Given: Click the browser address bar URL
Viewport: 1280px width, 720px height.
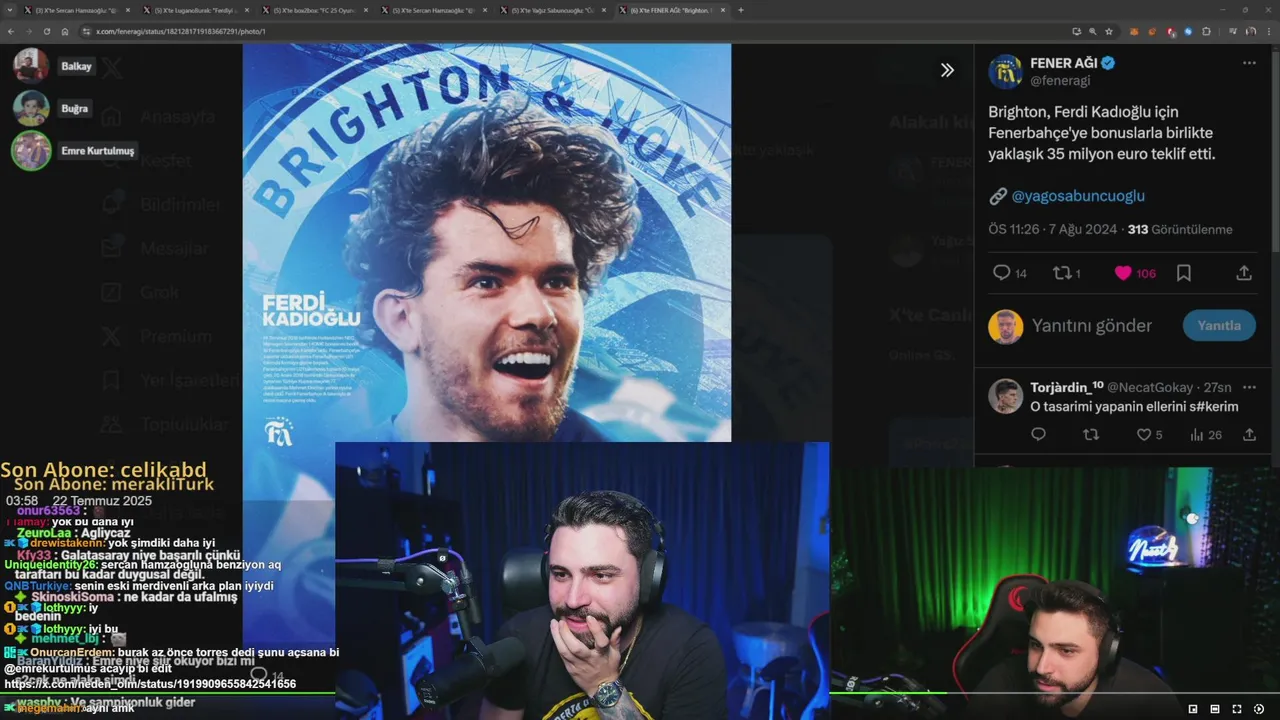Looking at the screenshot, I should point(181,31).
